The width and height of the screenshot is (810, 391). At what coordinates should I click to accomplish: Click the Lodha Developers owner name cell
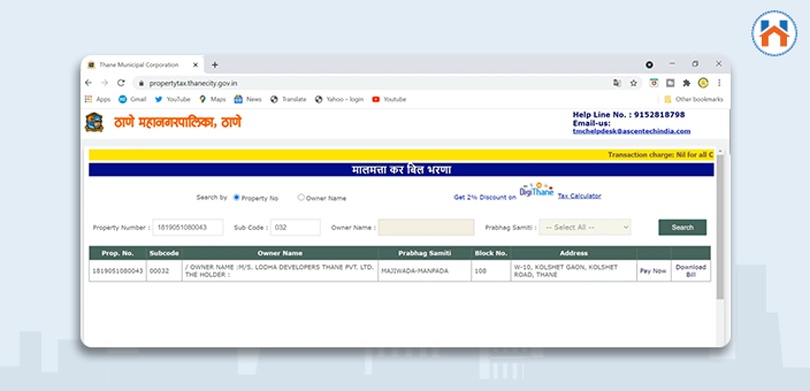[x=280, y=271]
